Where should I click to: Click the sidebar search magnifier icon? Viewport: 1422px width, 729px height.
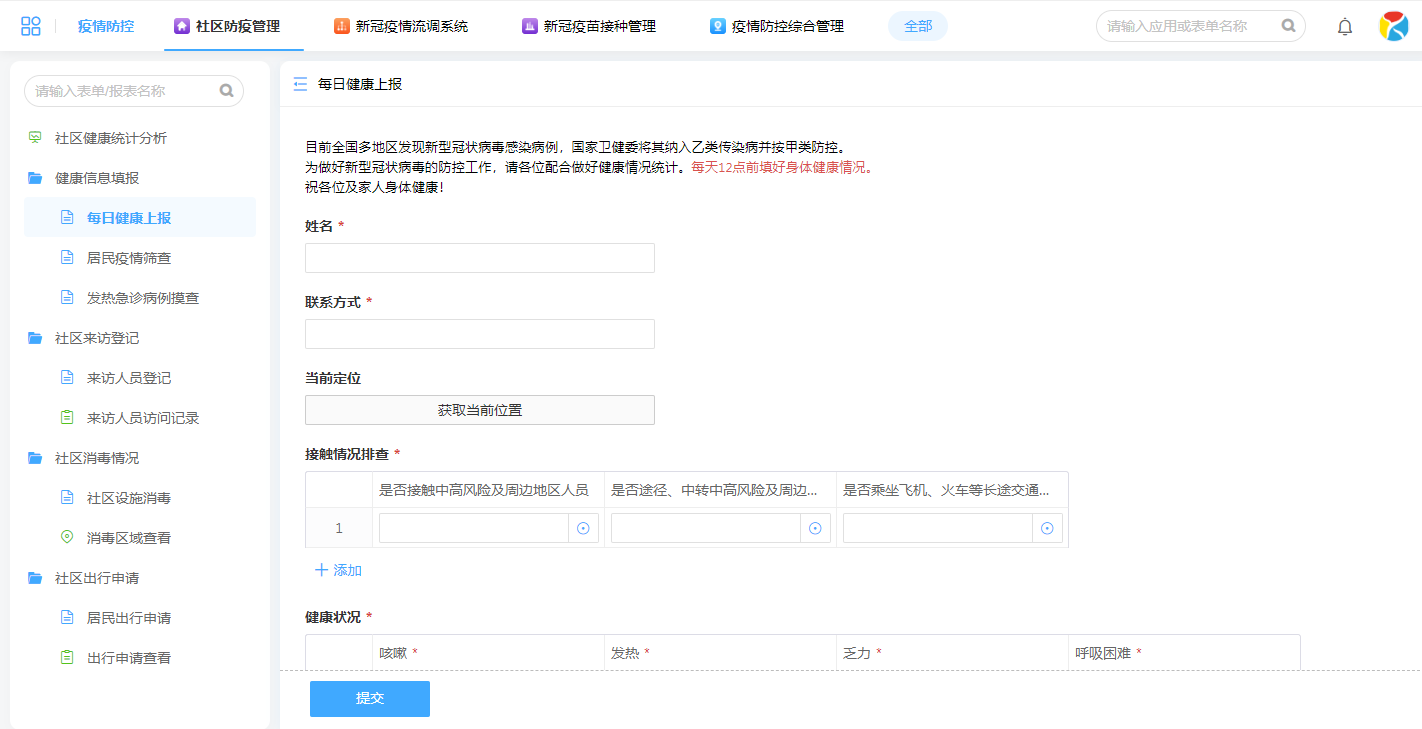(227, 91)
